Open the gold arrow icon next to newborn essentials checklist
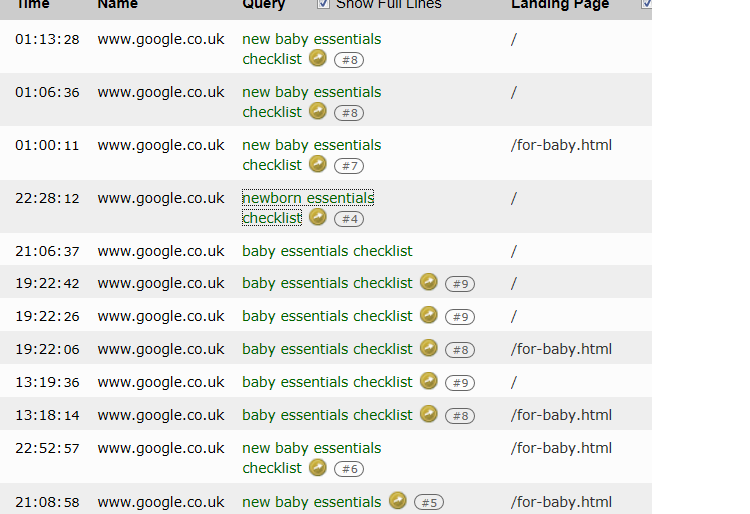750x514 pixels. (318, 218)
